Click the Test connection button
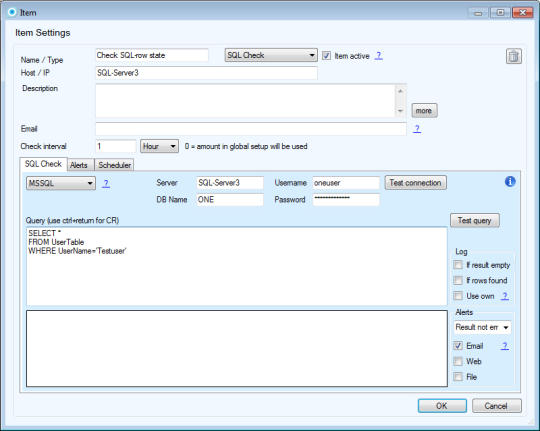 coord(415,183)
